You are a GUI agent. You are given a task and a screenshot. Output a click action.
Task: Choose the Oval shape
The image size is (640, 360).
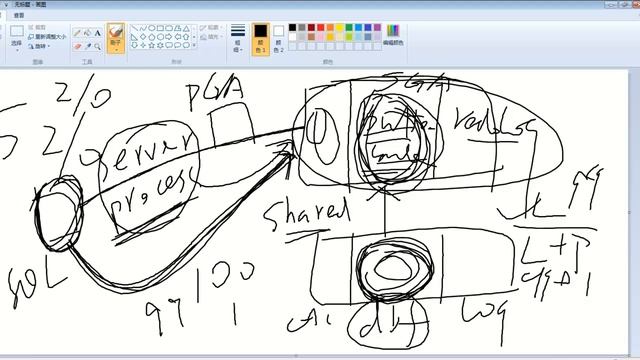(x=151, y=28)
